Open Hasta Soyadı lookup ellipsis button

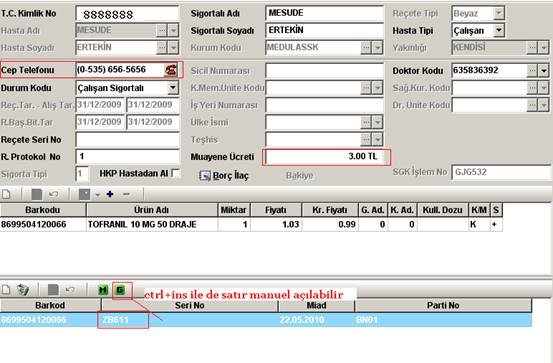tap(162, 48)
